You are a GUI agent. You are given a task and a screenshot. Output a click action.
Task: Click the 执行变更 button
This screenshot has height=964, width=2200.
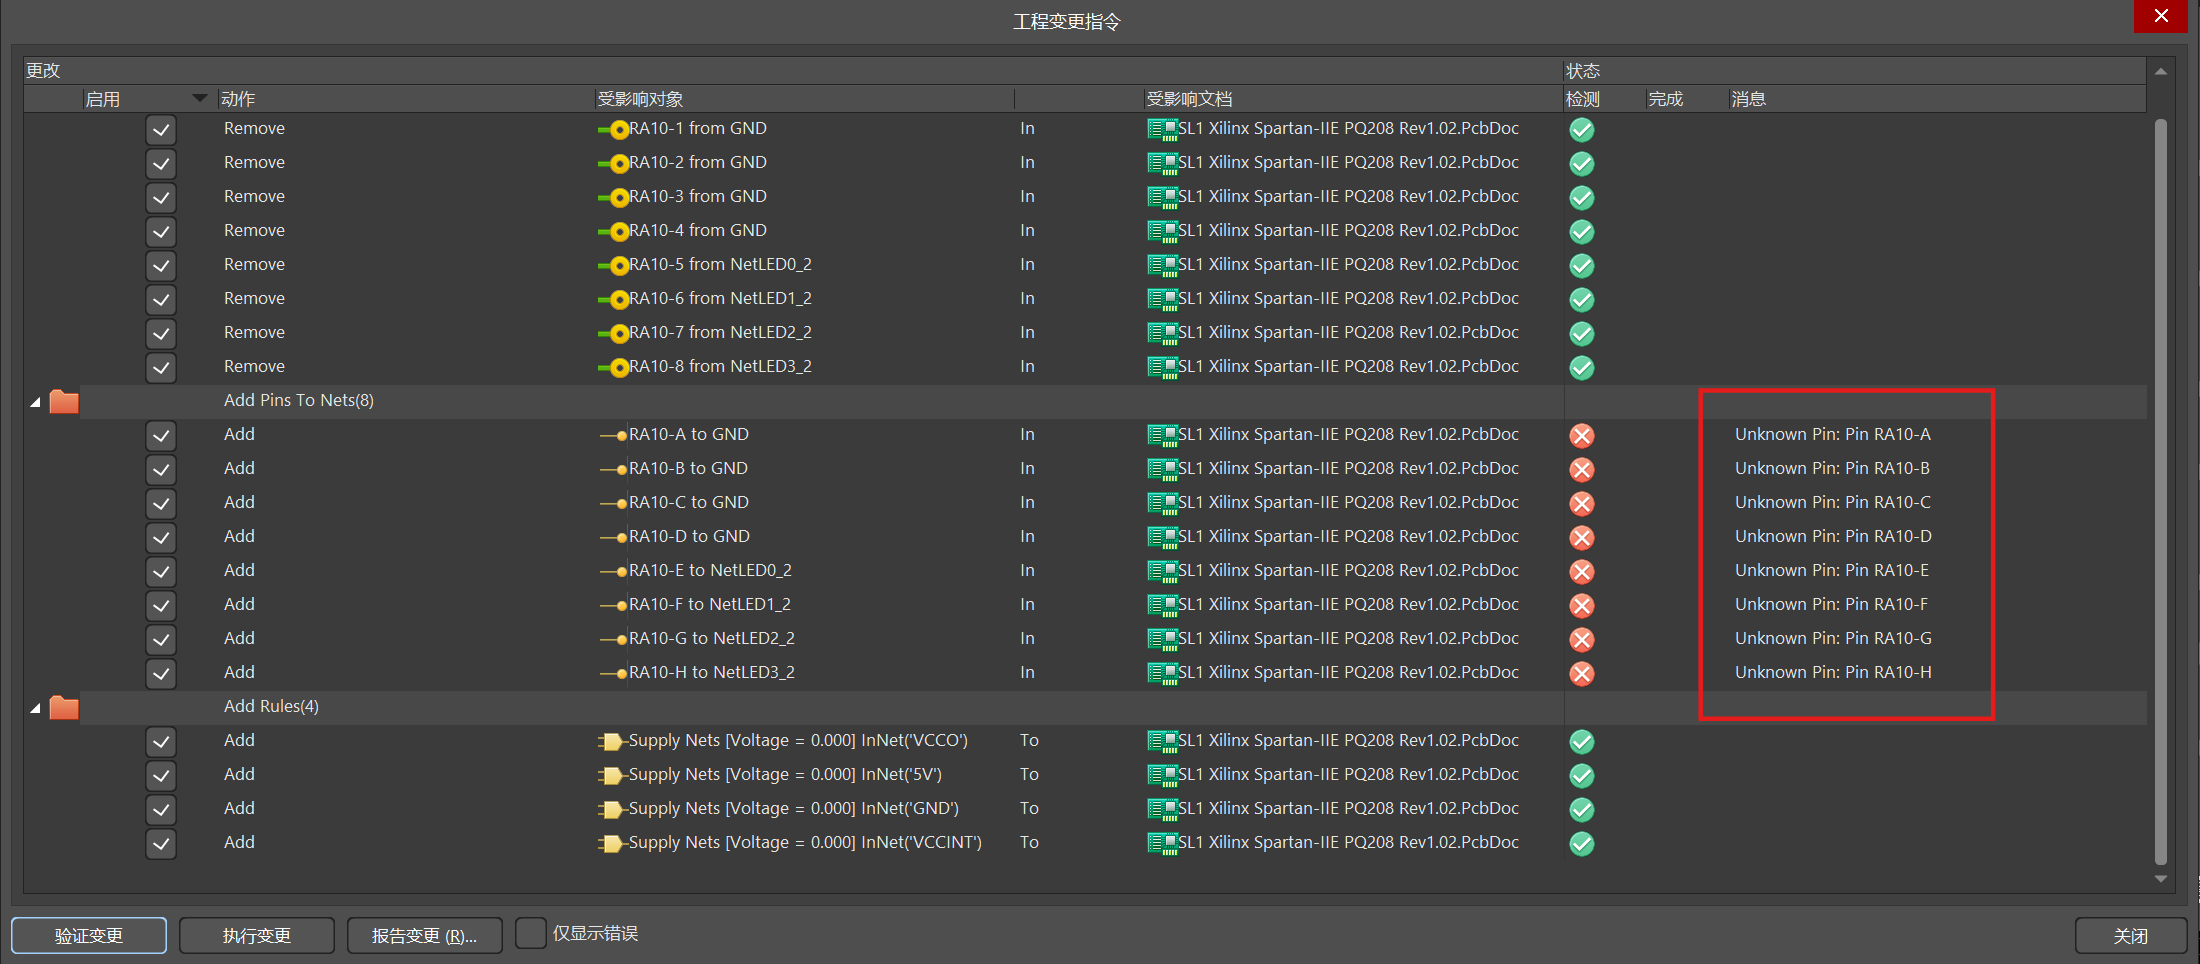[257, 935]
